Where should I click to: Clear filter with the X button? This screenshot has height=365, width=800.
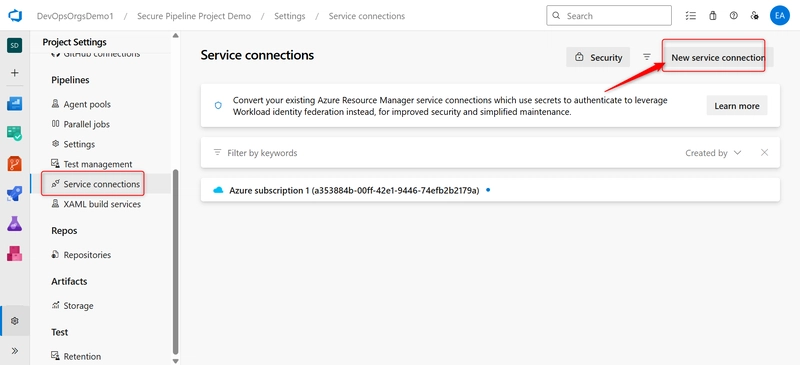pyautogui.click(x=764, y=153)
